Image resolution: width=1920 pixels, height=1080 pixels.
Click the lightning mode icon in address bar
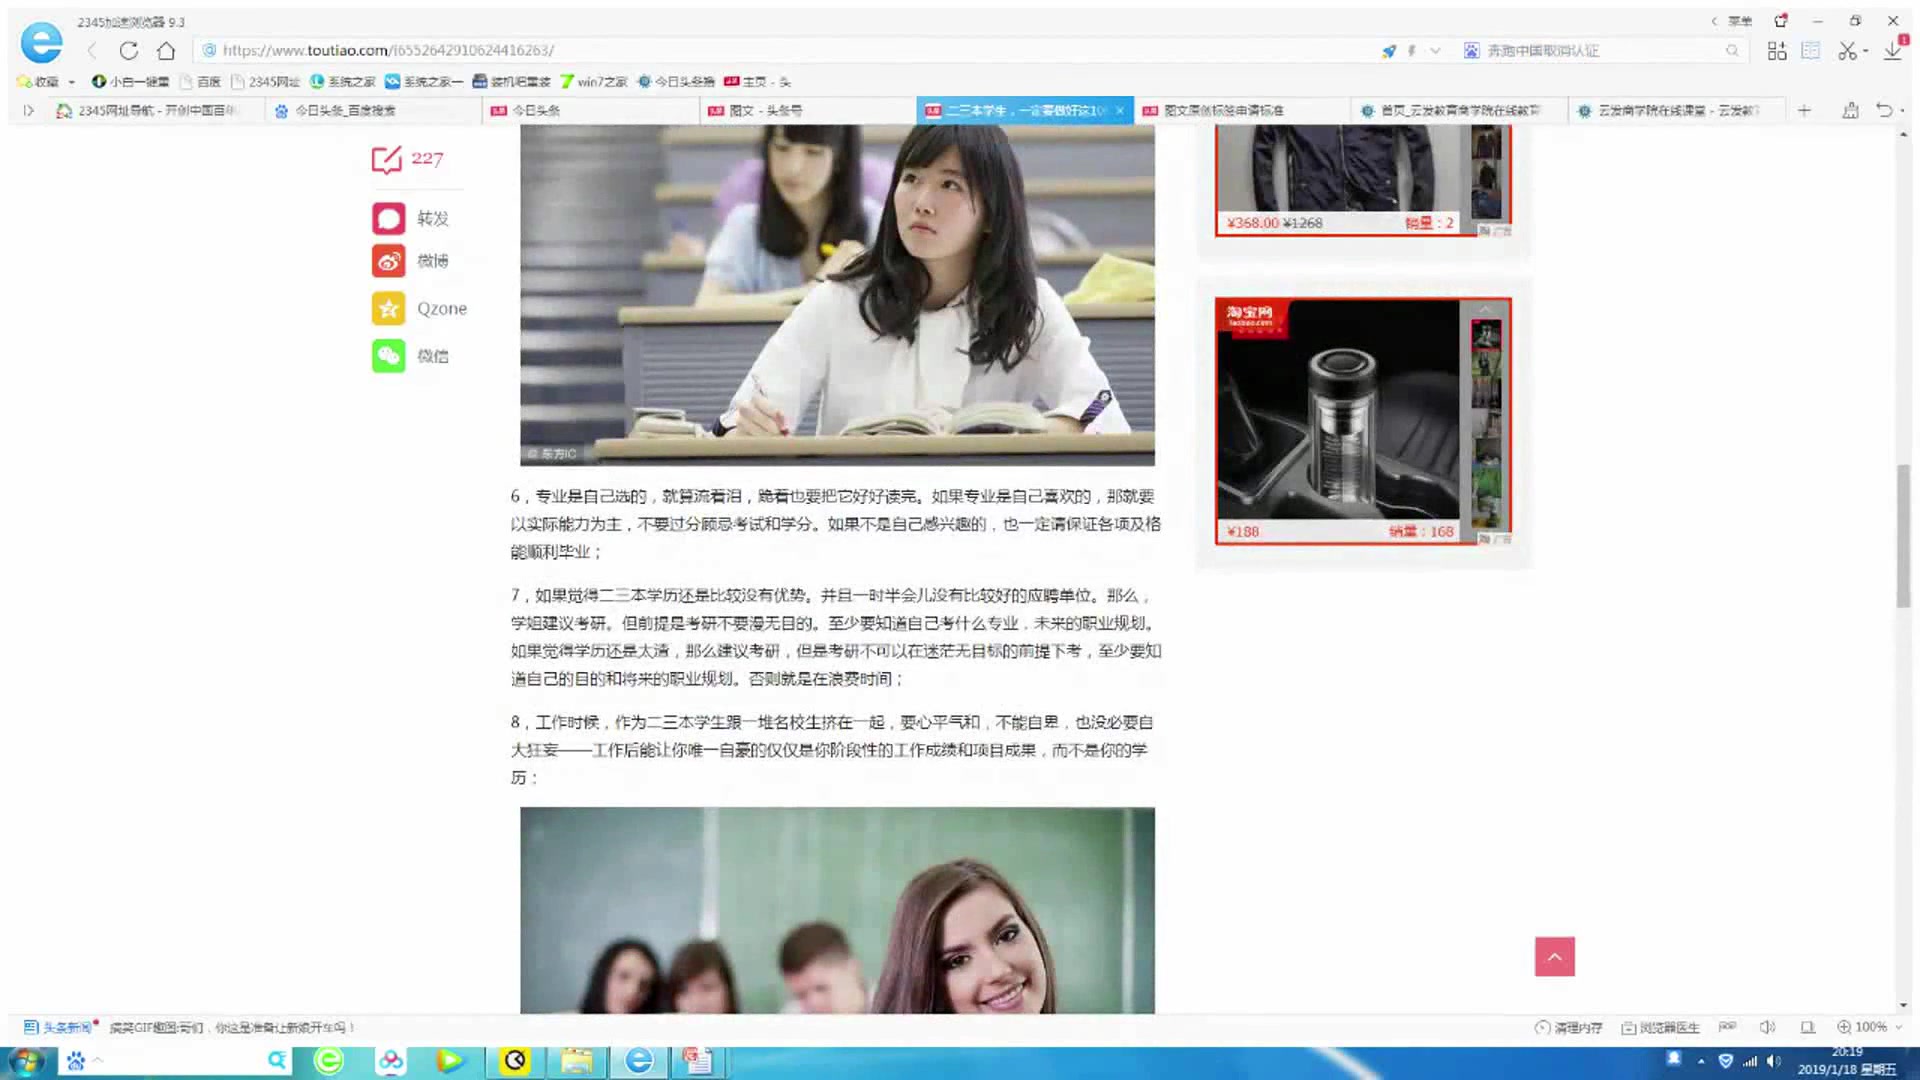tap(1412, 51)
